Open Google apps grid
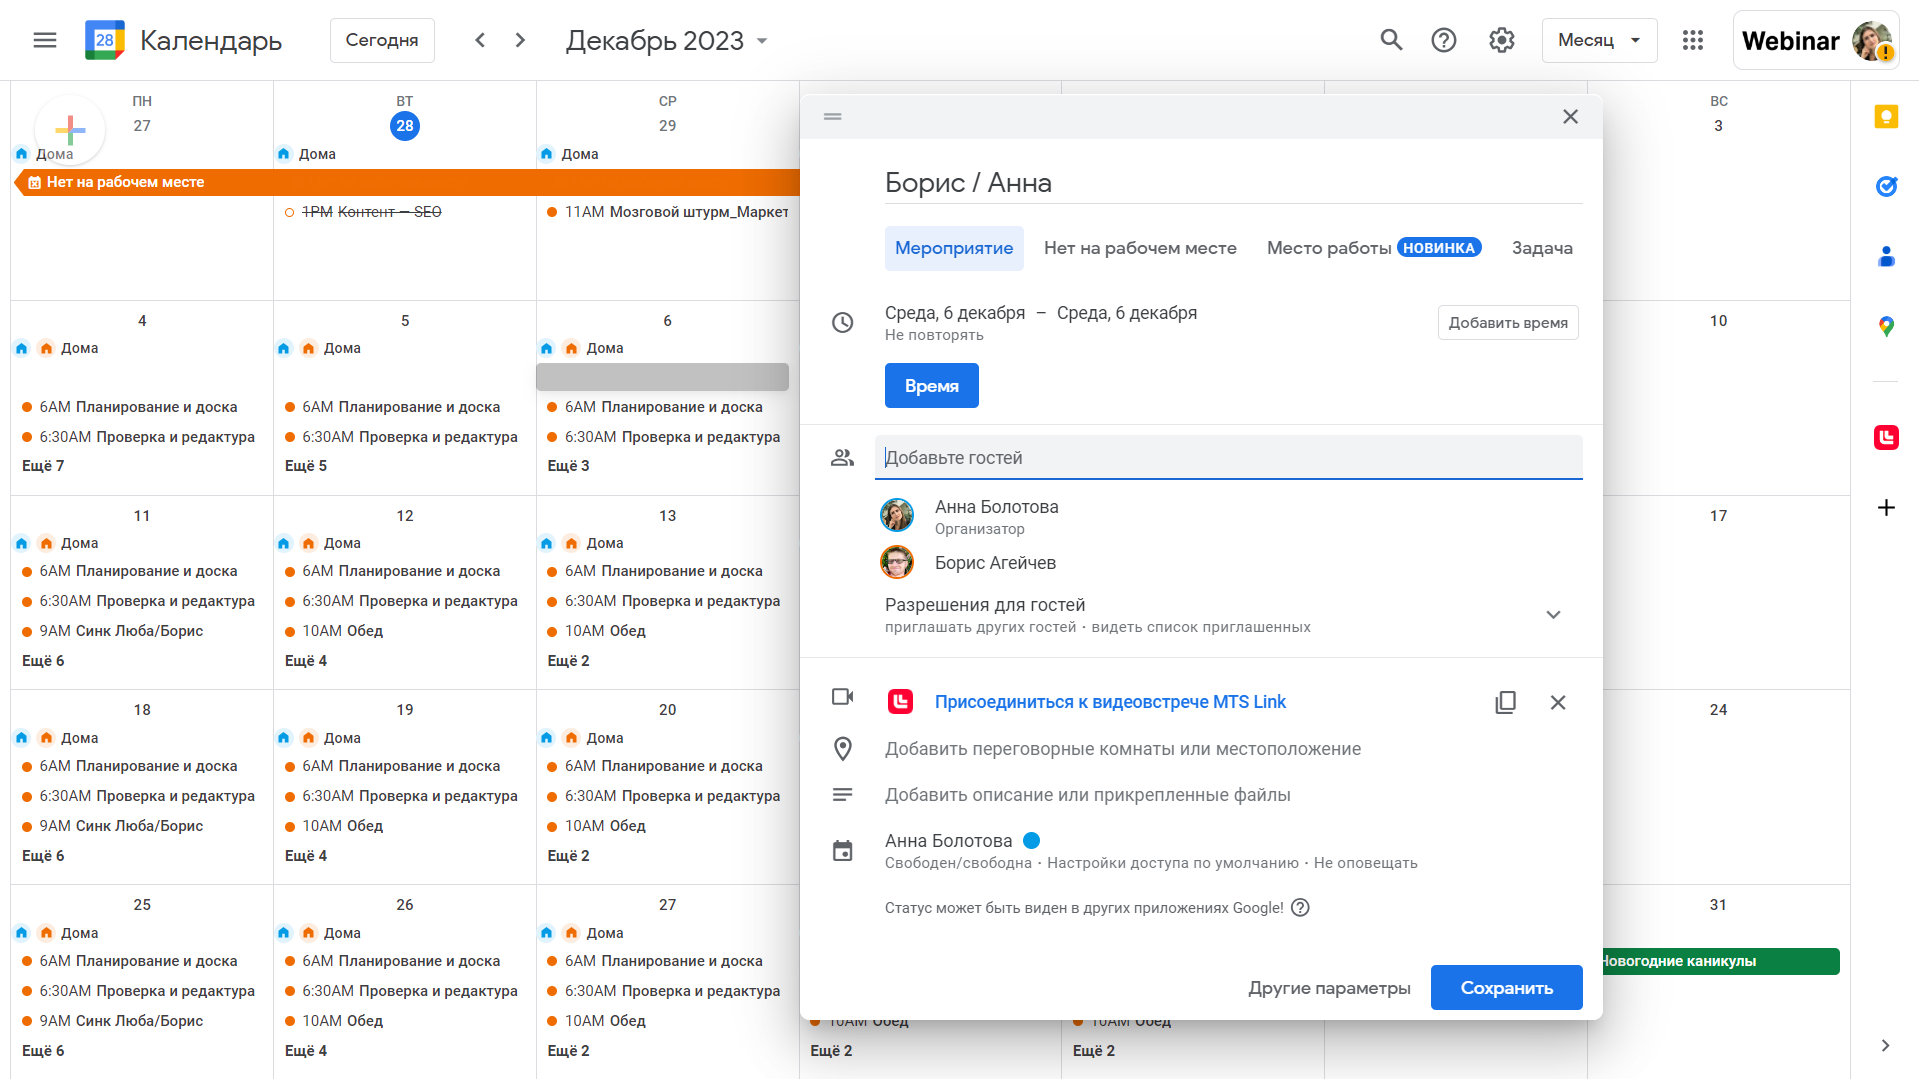 pos(1693,40)
